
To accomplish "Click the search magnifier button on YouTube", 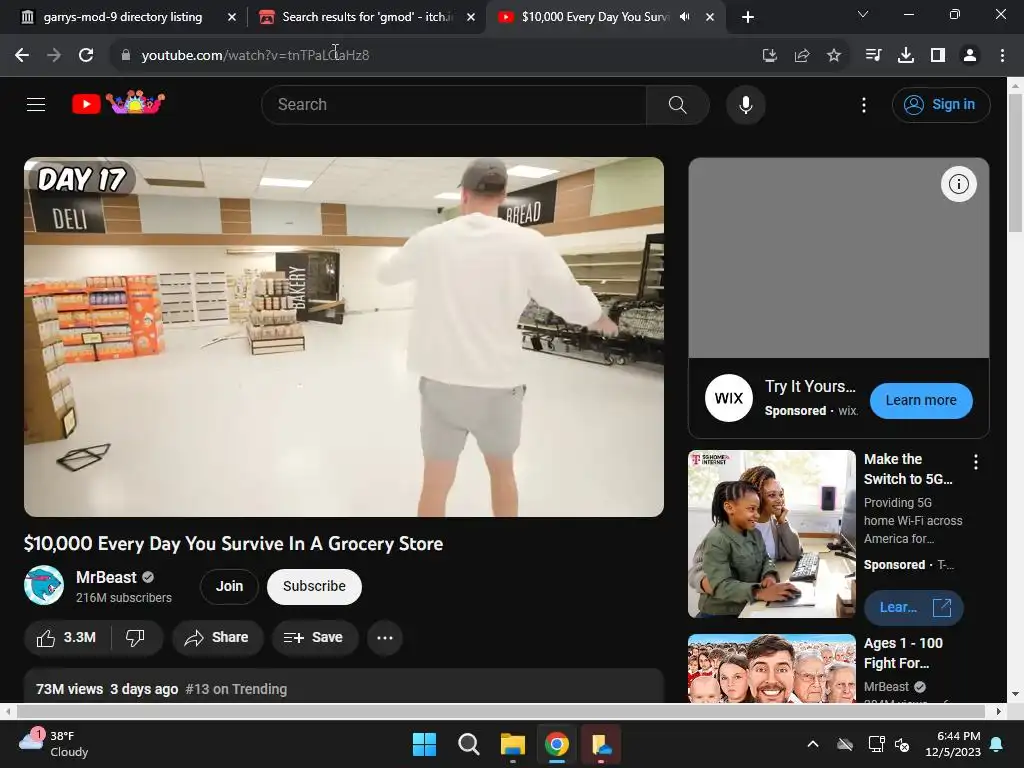I will pos(677,104).
